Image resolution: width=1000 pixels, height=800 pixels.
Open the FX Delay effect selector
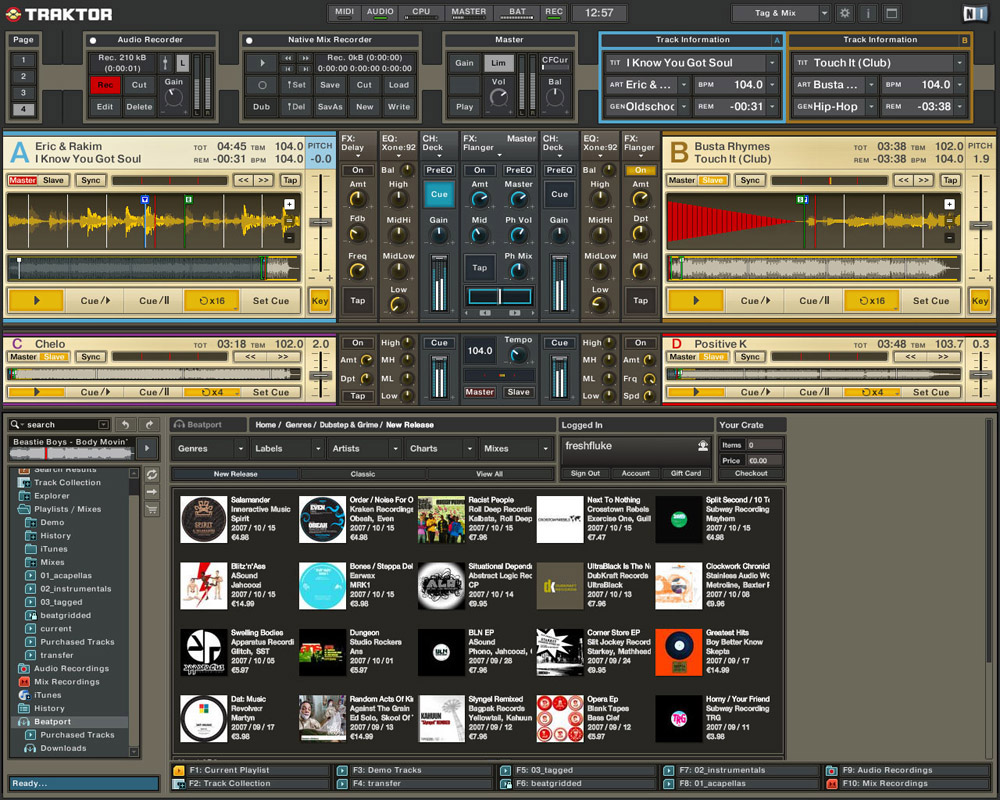357,155
